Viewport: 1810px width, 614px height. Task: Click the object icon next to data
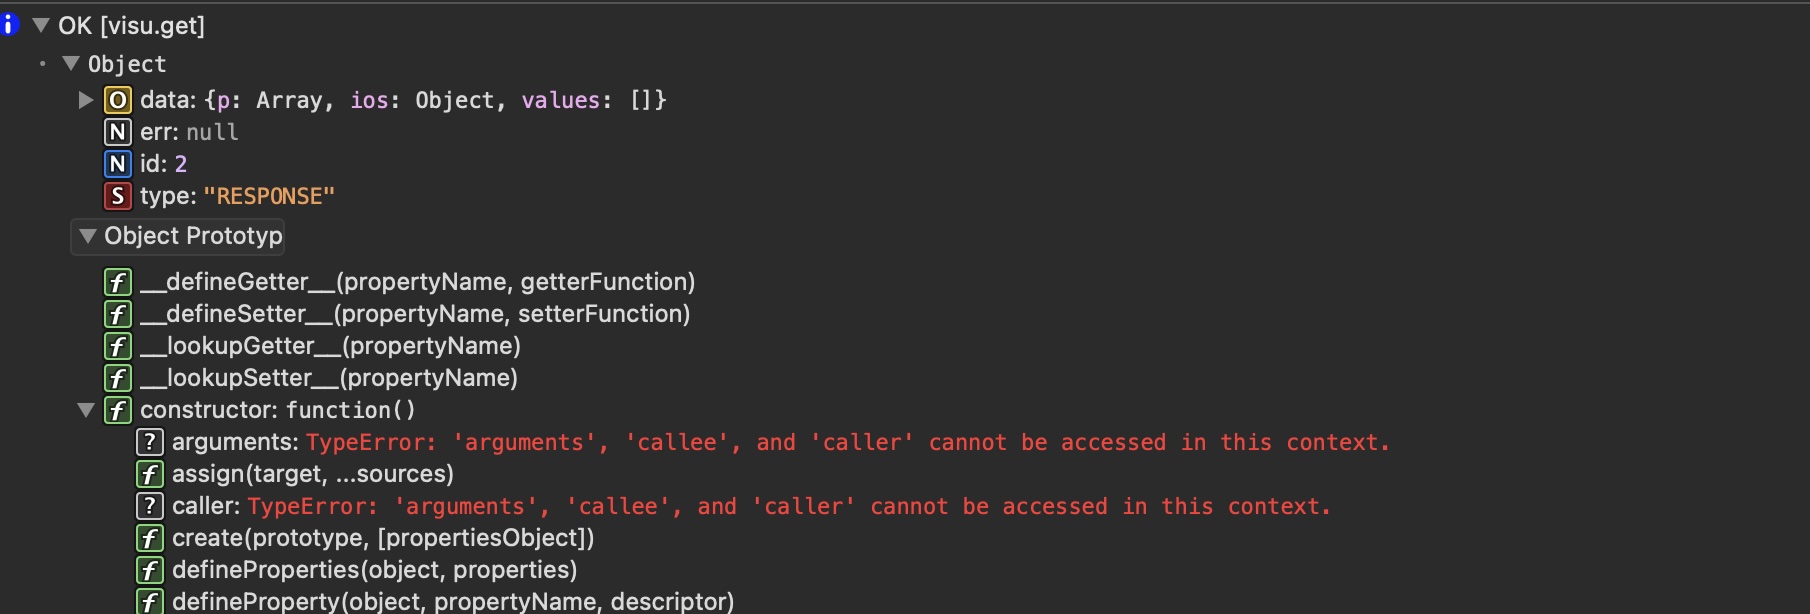118,100
